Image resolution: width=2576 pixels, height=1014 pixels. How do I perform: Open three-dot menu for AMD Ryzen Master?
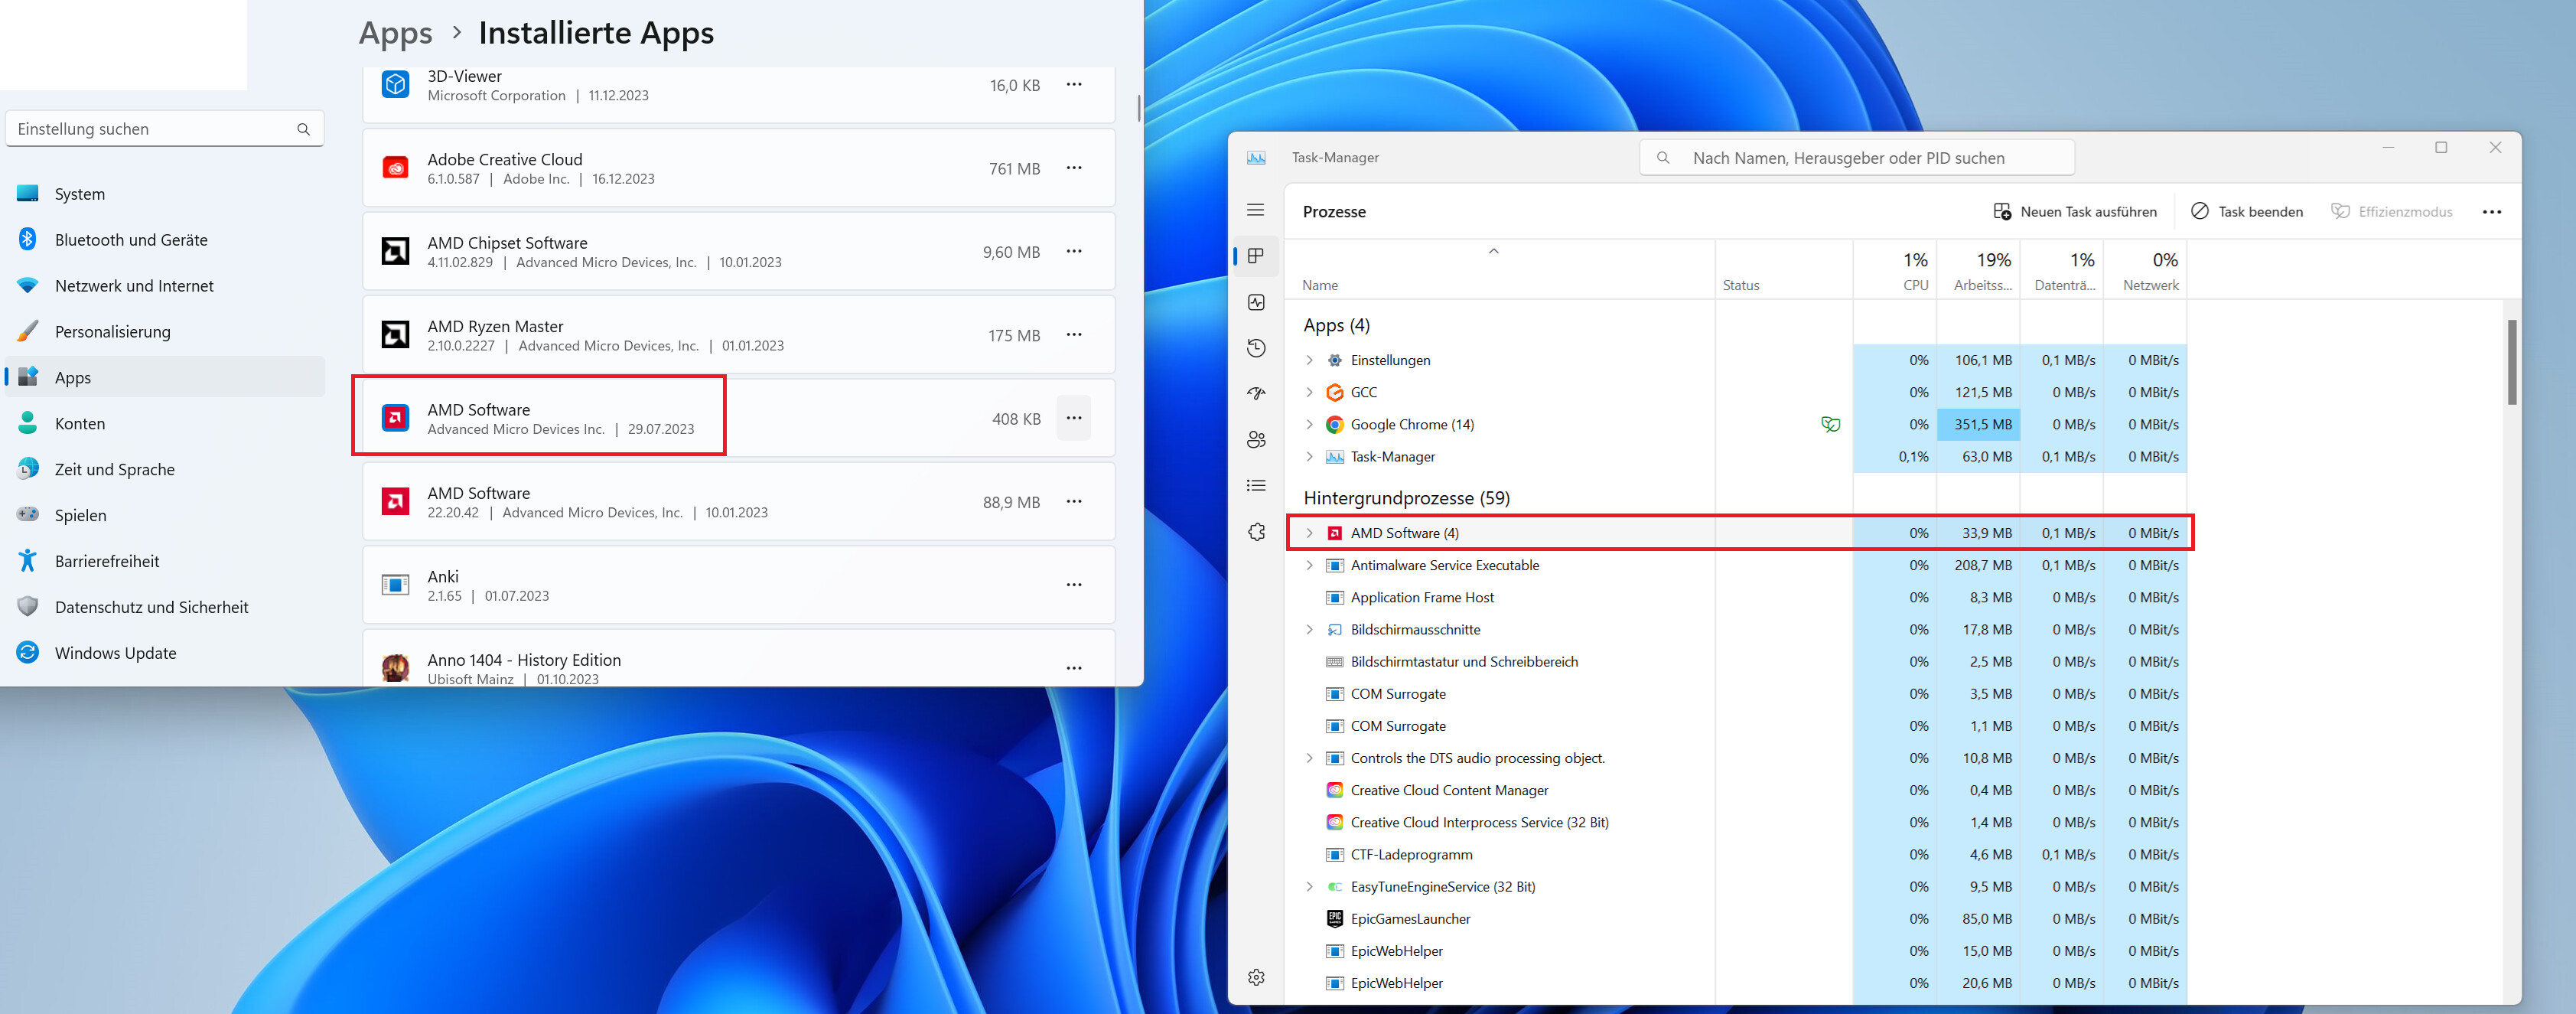coord(1073,335)
